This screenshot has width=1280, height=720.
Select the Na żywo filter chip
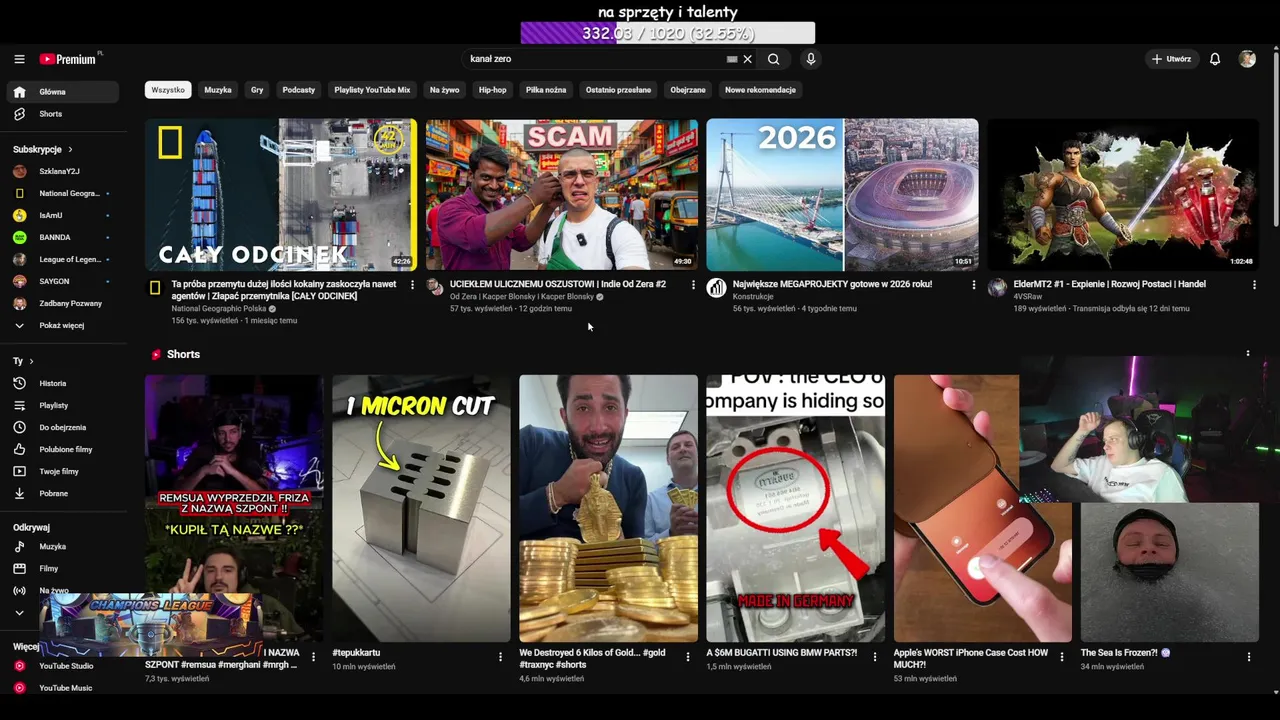(445, 90)
